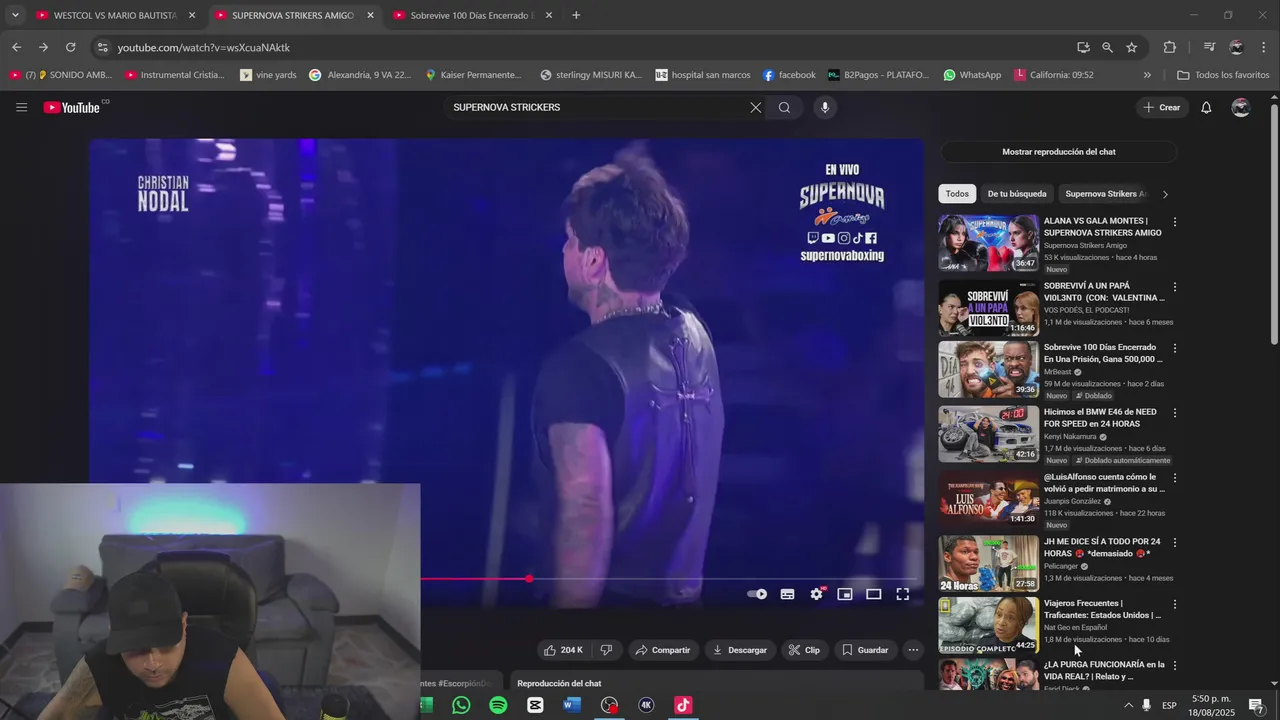
Task: Switch to Sobrevive 100 Días Encerrado tab
Action: tap(470, 15)
